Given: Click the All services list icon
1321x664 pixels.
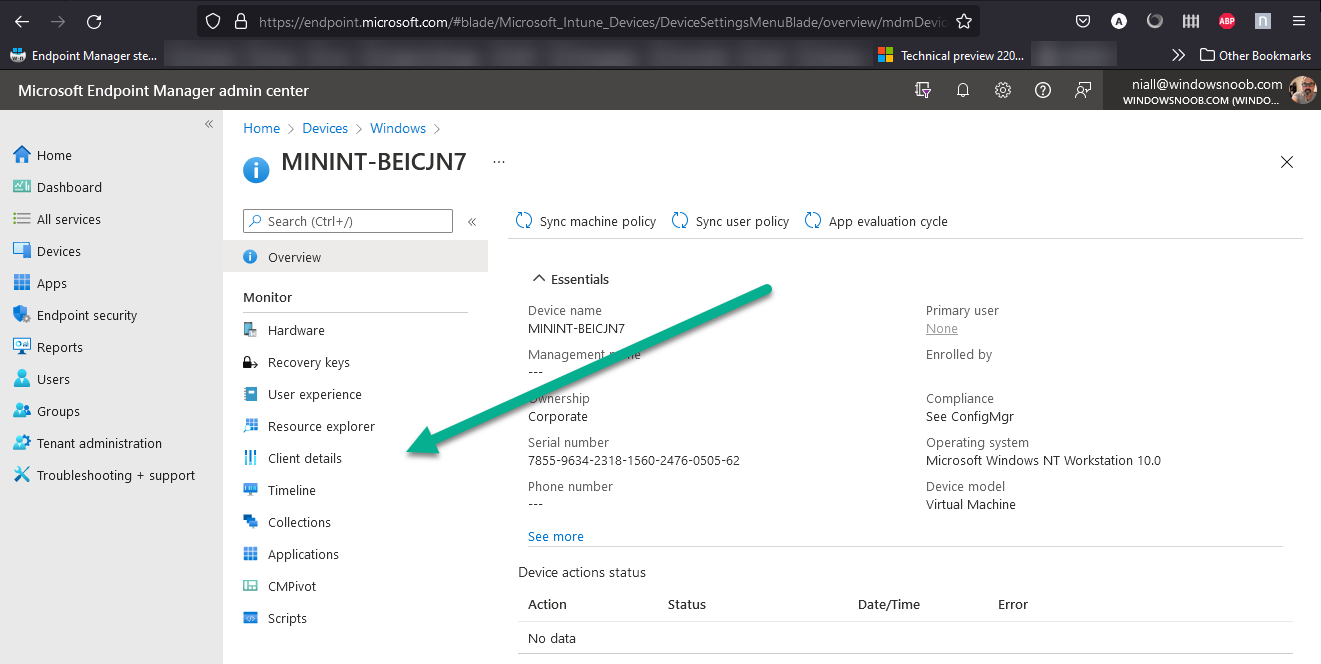Looking at the screenshot, I should coord(22,219).
